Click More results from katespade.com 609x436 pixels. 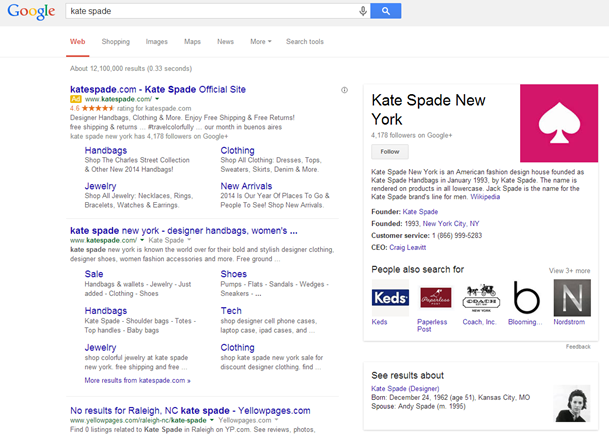tap(137, 381)
